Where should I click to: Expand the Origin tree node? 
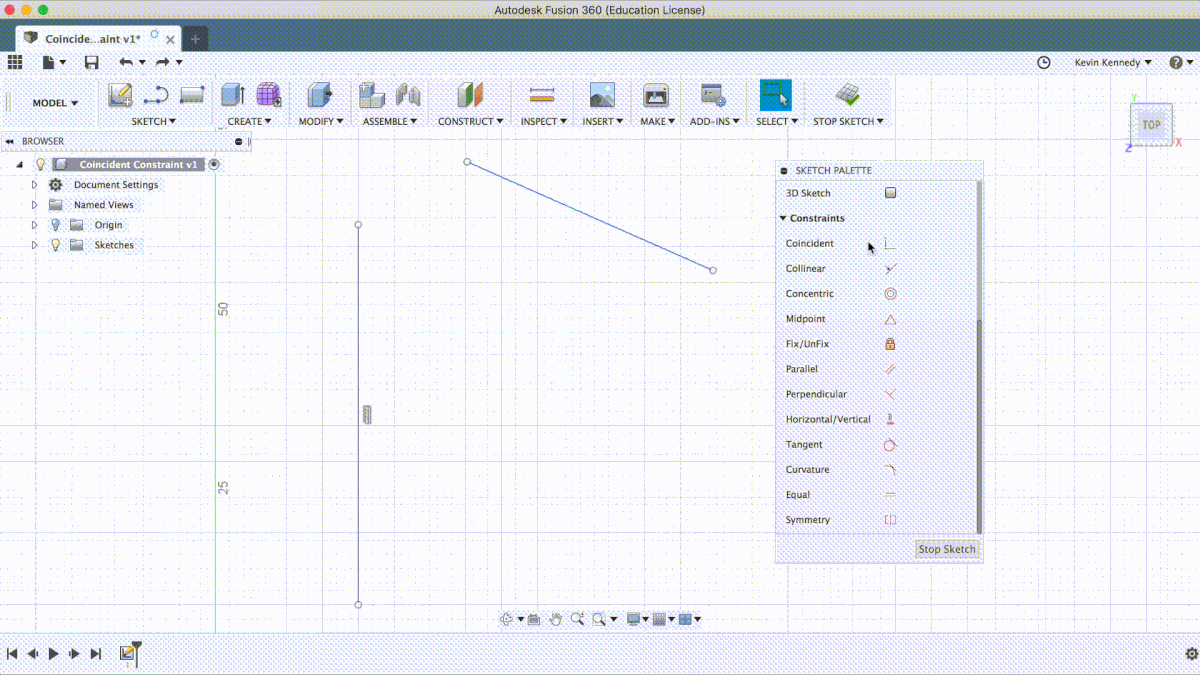point(34,225)
